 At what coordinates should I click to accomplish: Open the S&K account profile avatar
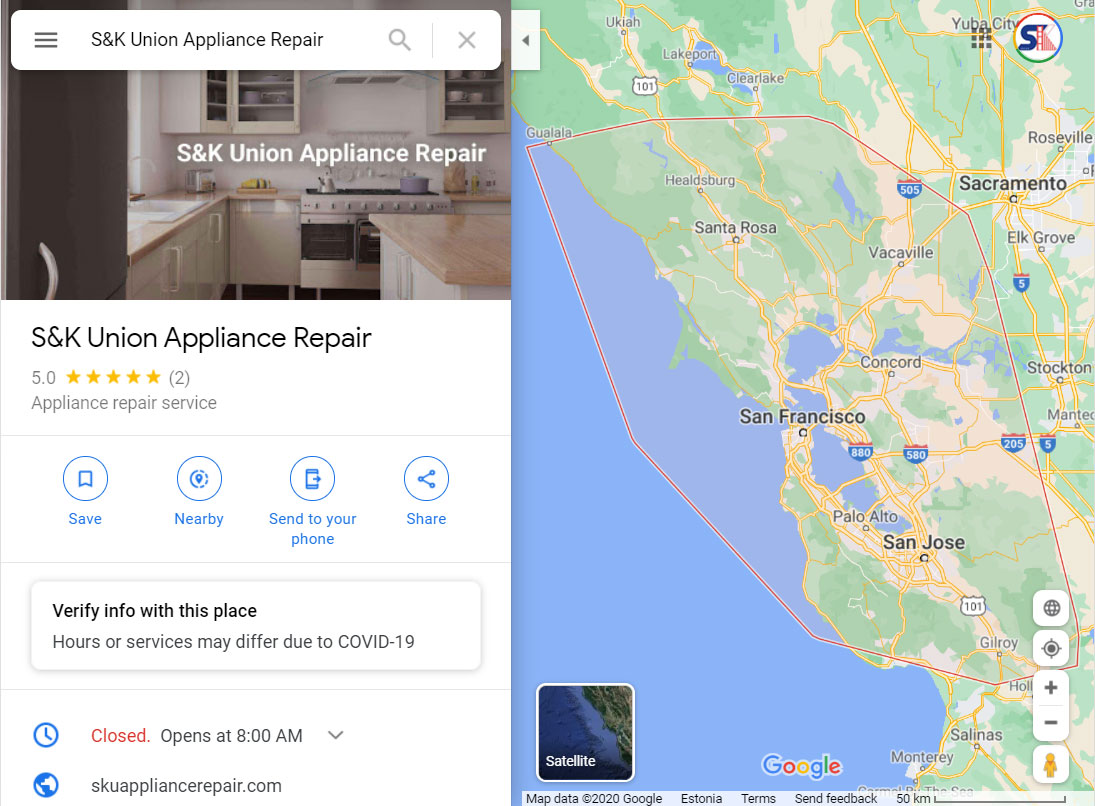coord(1038,38)
